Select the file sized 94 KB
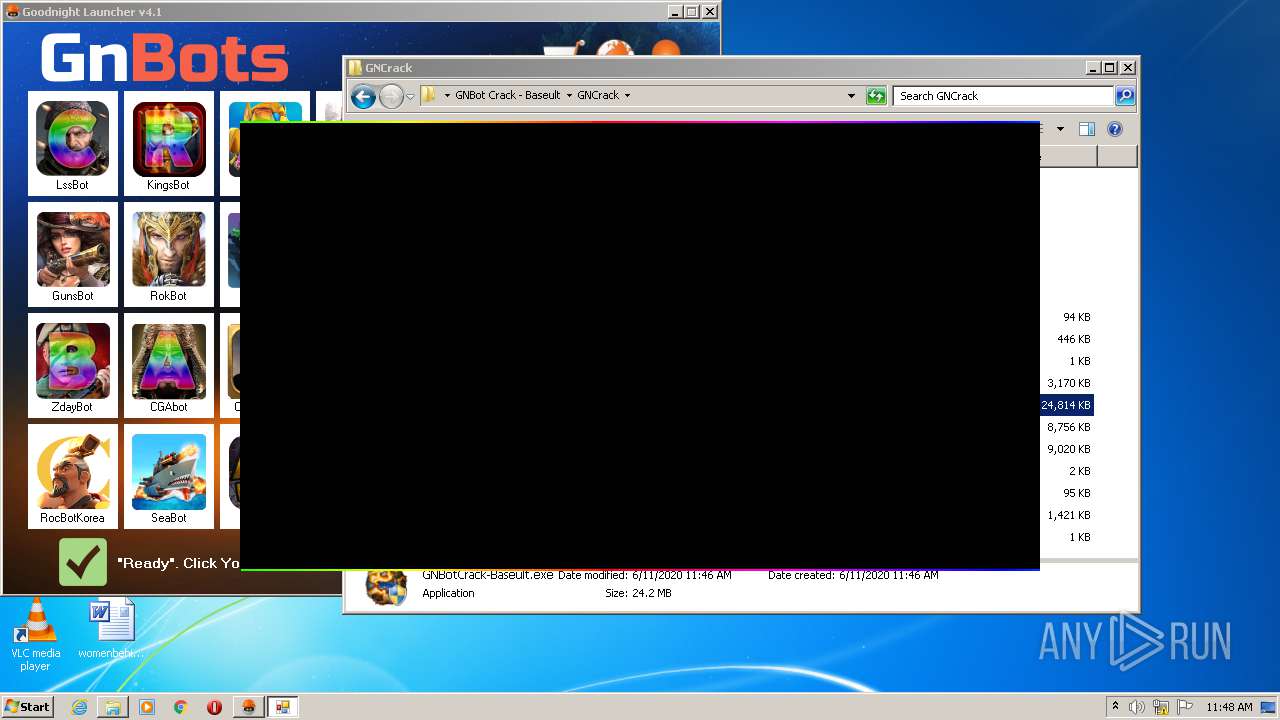This screenshot has width=1280, height=720. click(1076, 317)
